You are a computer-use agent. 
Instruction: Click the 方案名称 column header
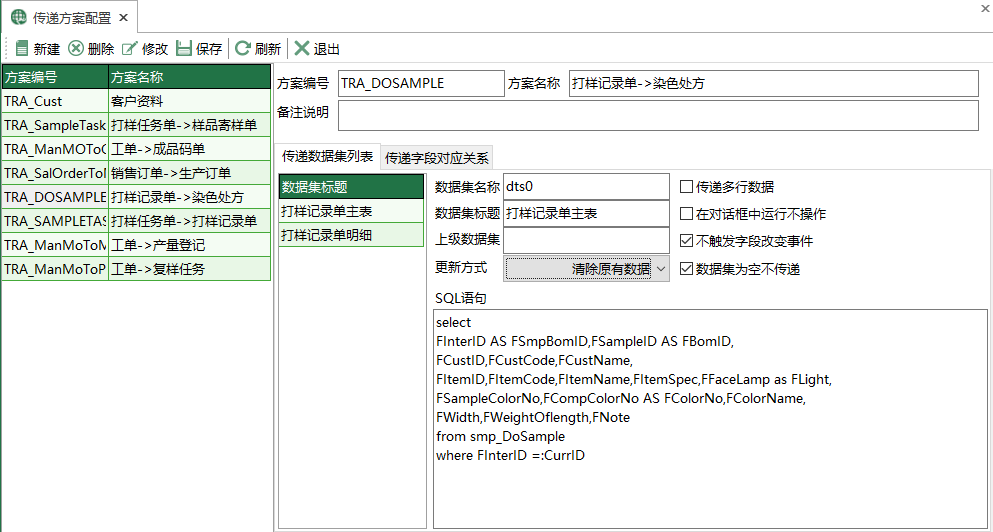tap(189, 77)
